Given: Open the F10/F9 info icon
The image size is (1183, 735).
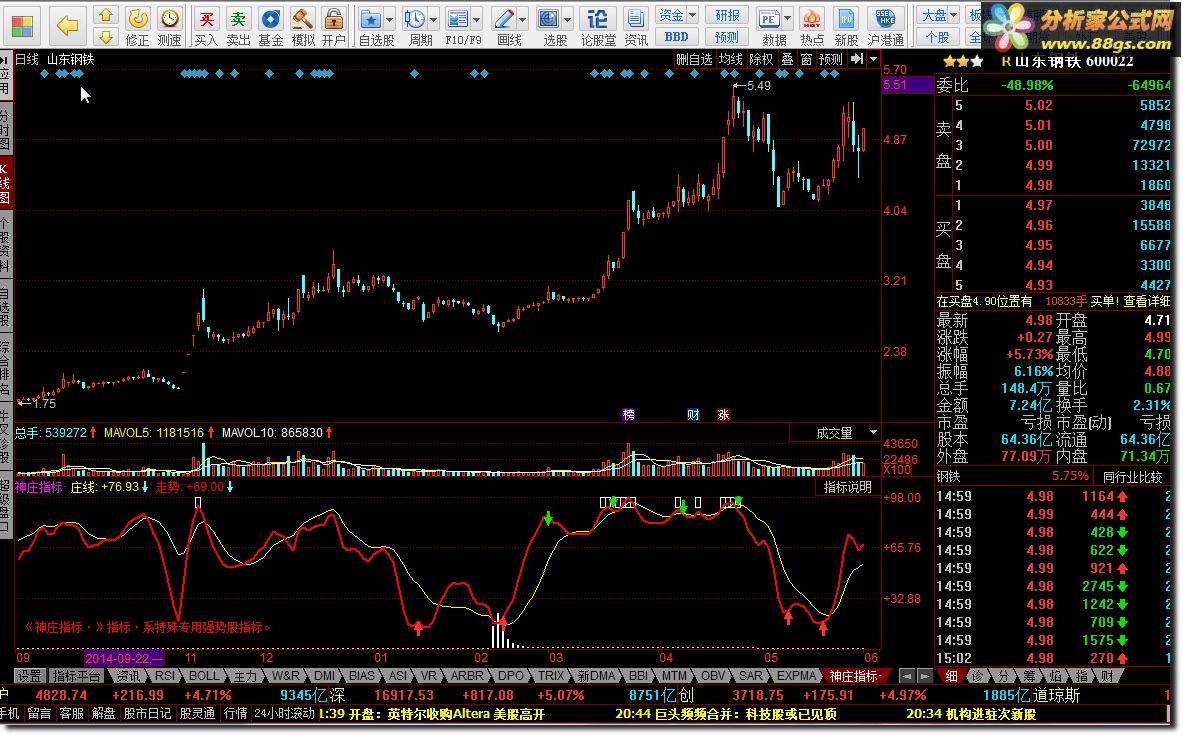Looking at the screenshot, I should click(457, 18).
